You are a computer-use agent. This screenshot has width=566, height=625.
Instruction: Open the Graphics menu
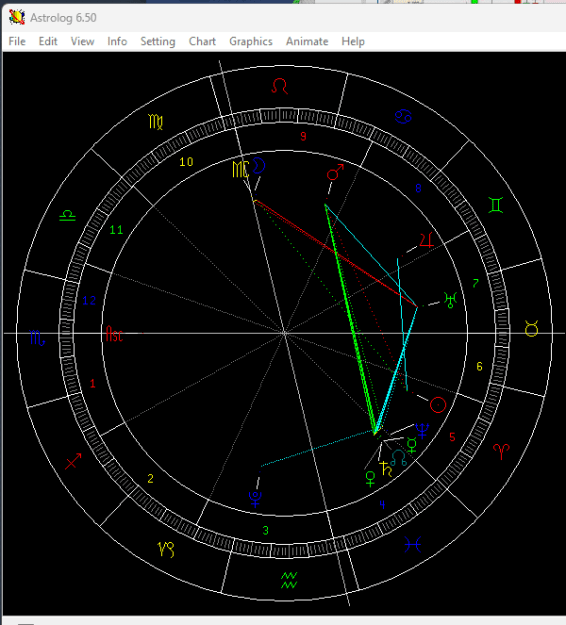(251, 41)
